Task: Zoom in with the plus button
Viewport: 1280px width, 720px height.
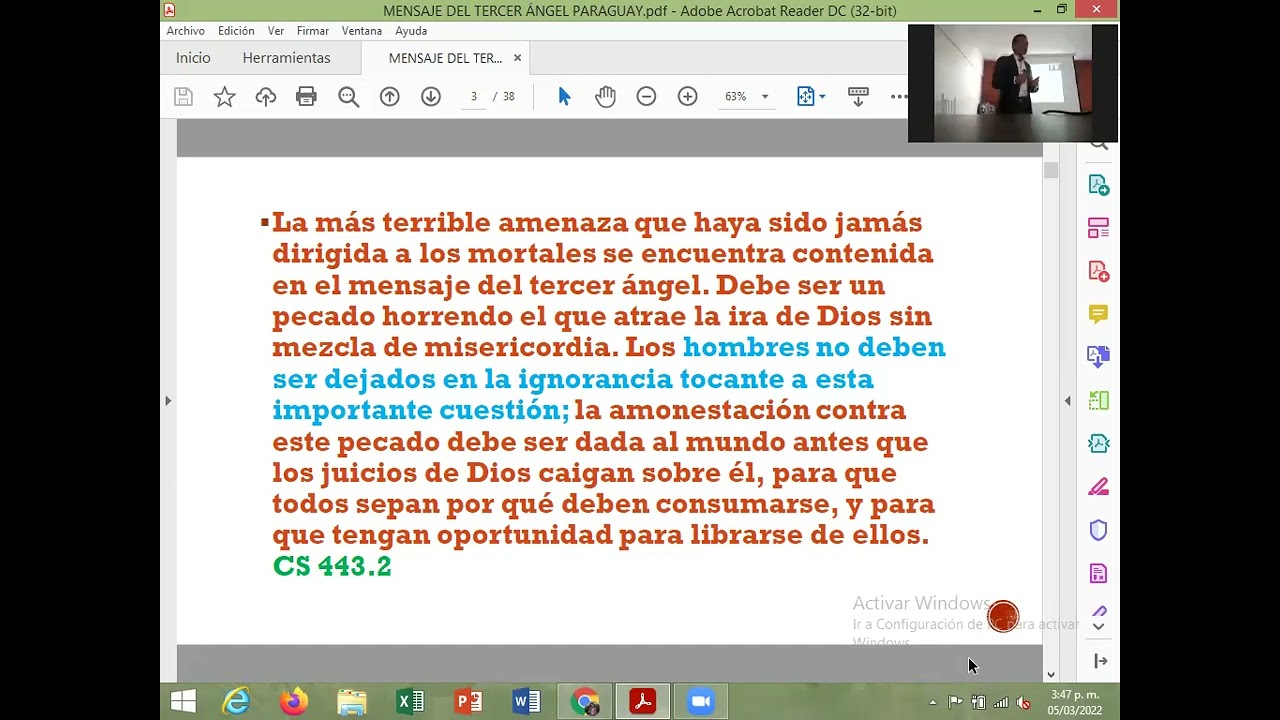Action: (x=687, y=97)
